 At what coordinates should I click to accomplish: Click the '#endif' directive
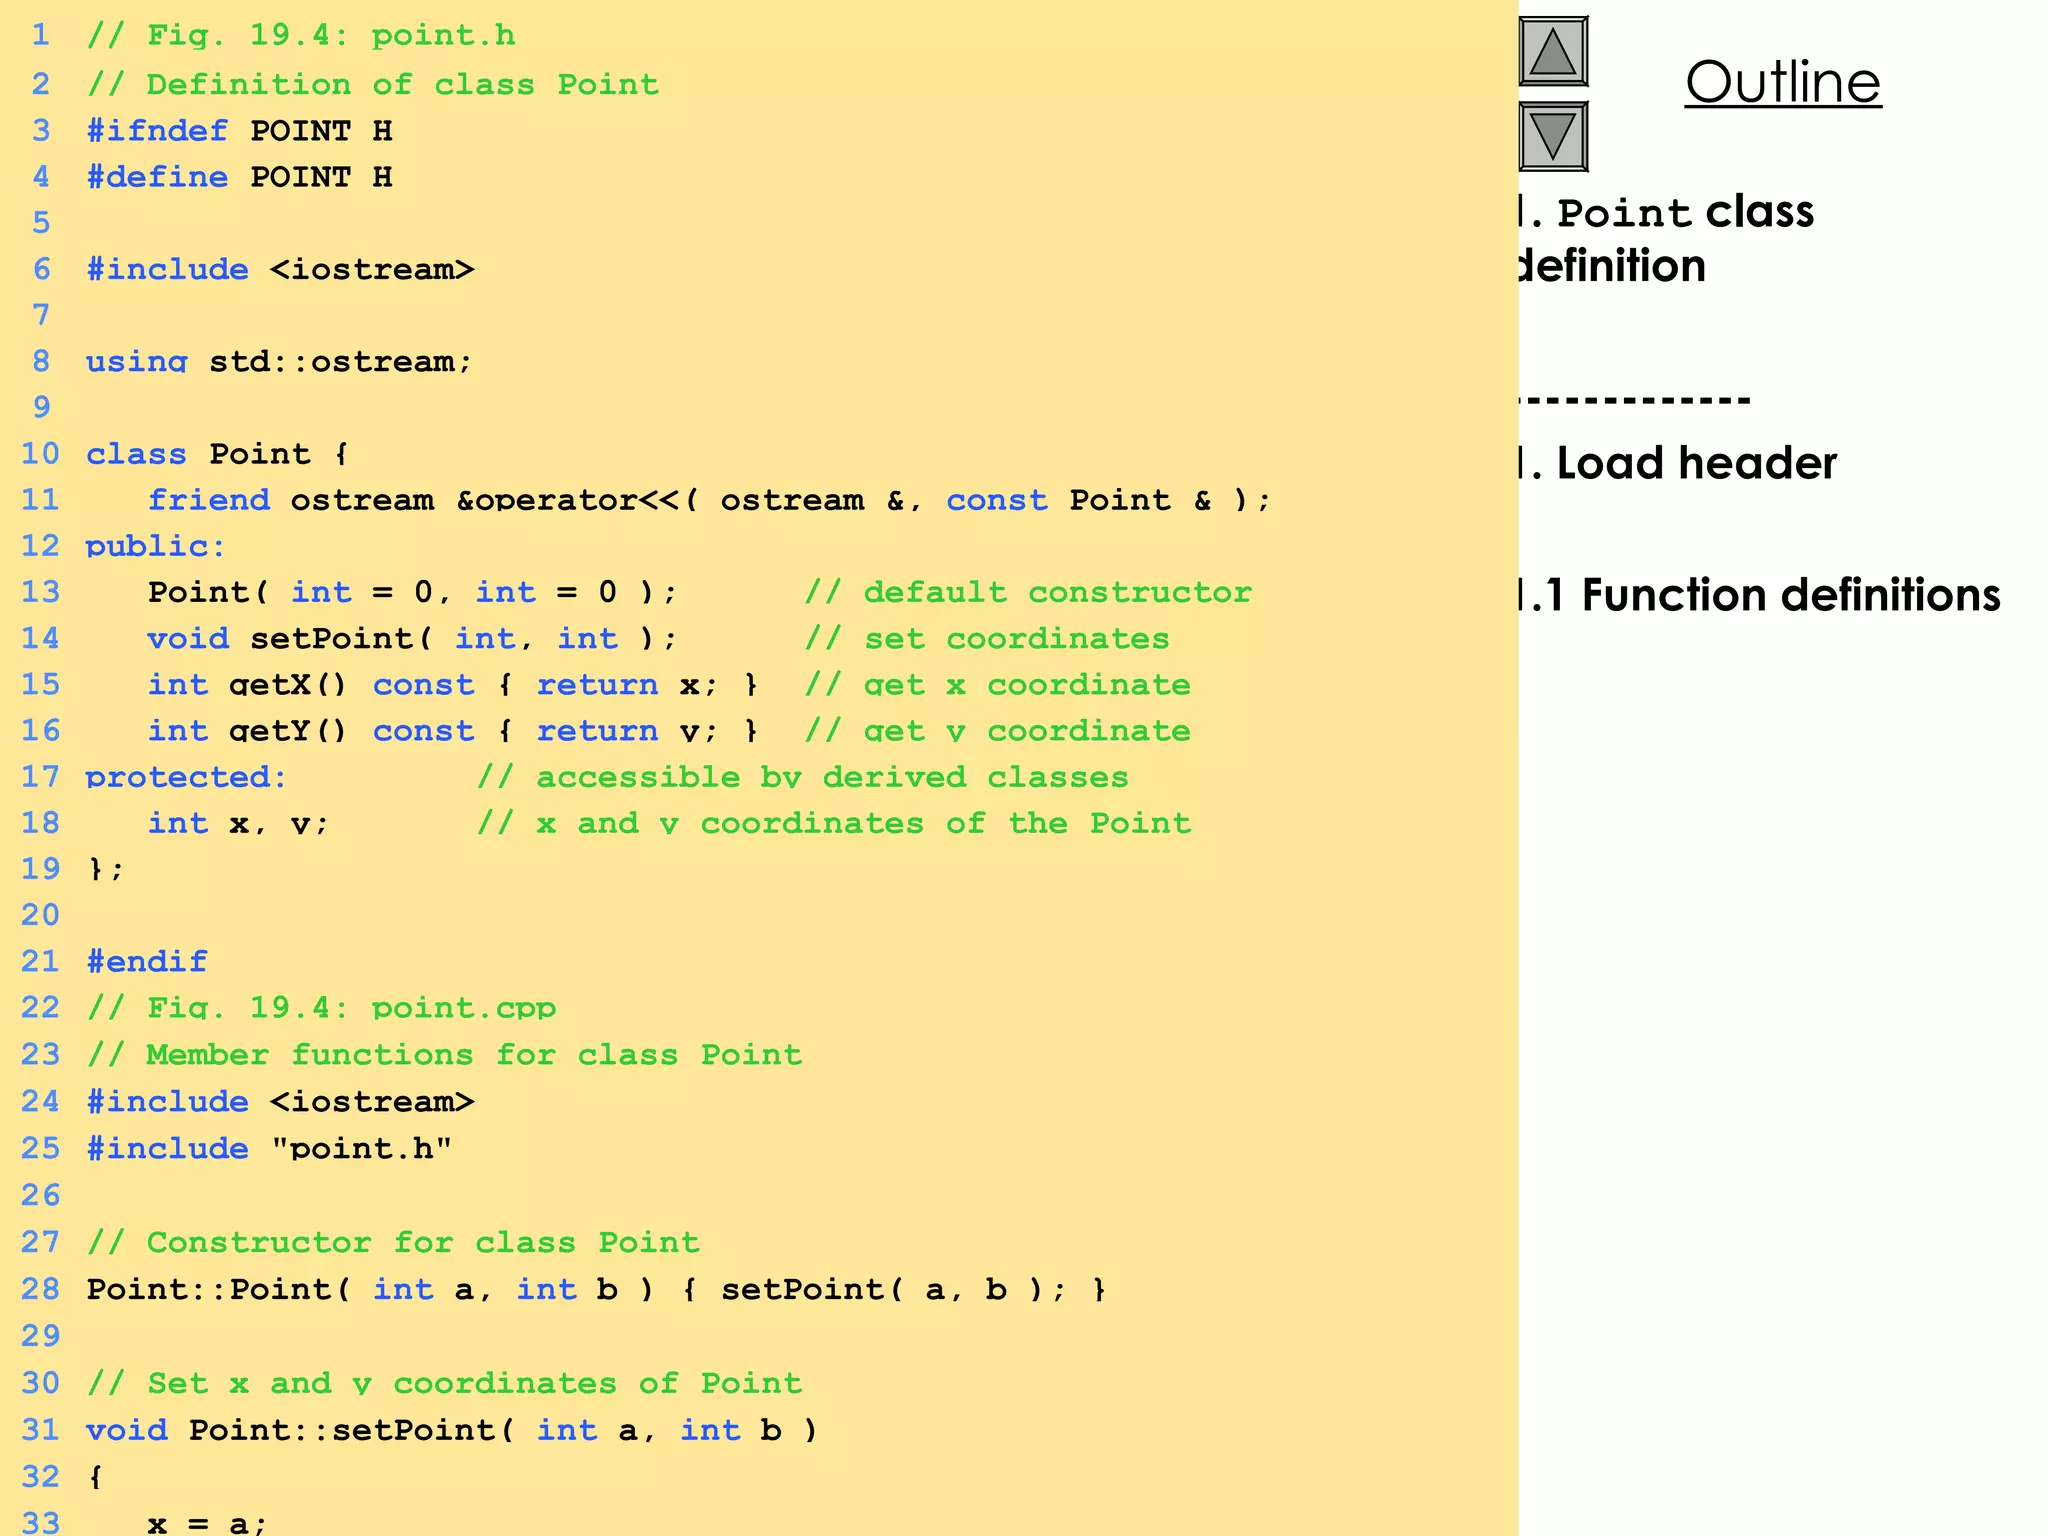click(x=147, y=962)
